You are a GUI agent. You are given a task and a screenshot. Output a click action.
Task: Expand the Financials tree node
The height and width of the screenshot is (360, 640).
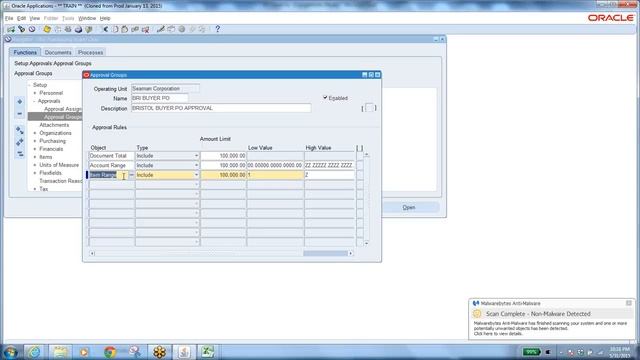[x=35, y=149]
